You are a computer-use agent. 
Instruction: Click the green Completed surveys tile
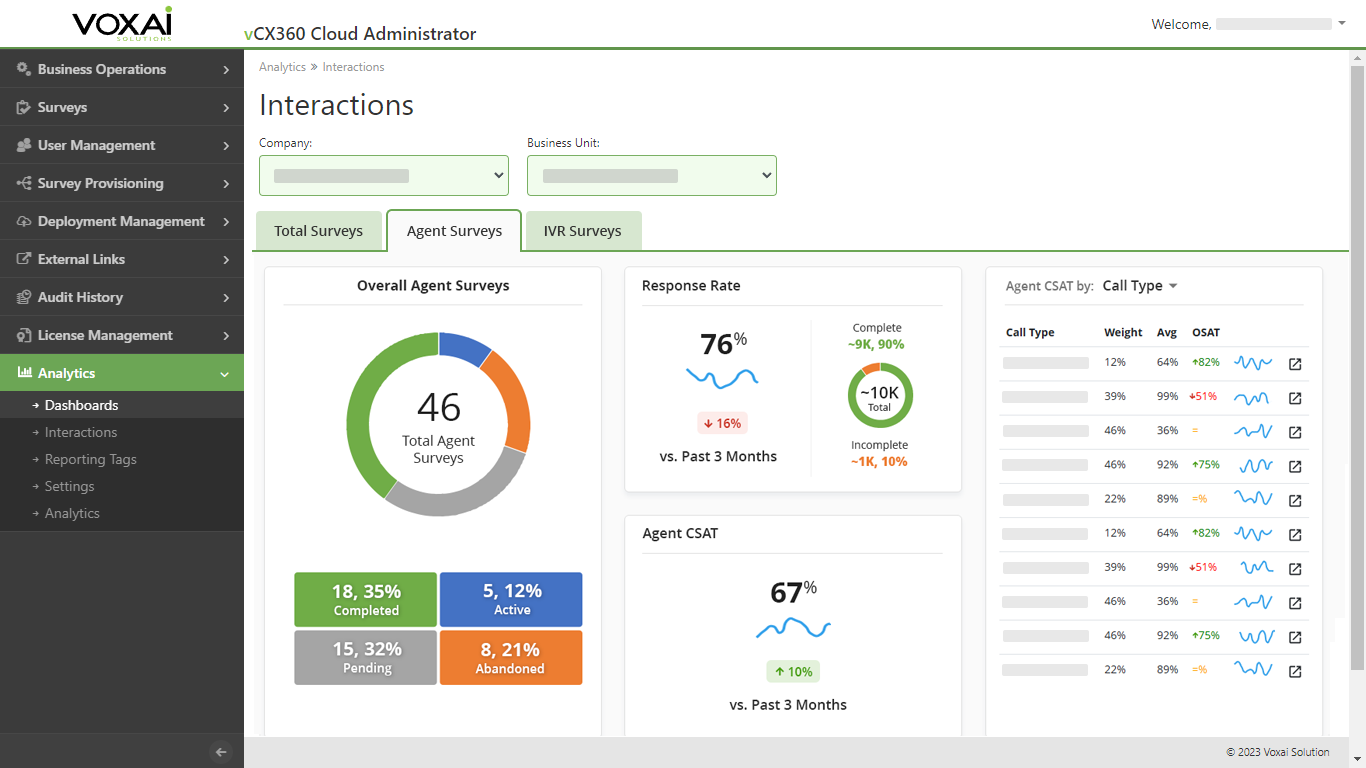pos(365,599)
